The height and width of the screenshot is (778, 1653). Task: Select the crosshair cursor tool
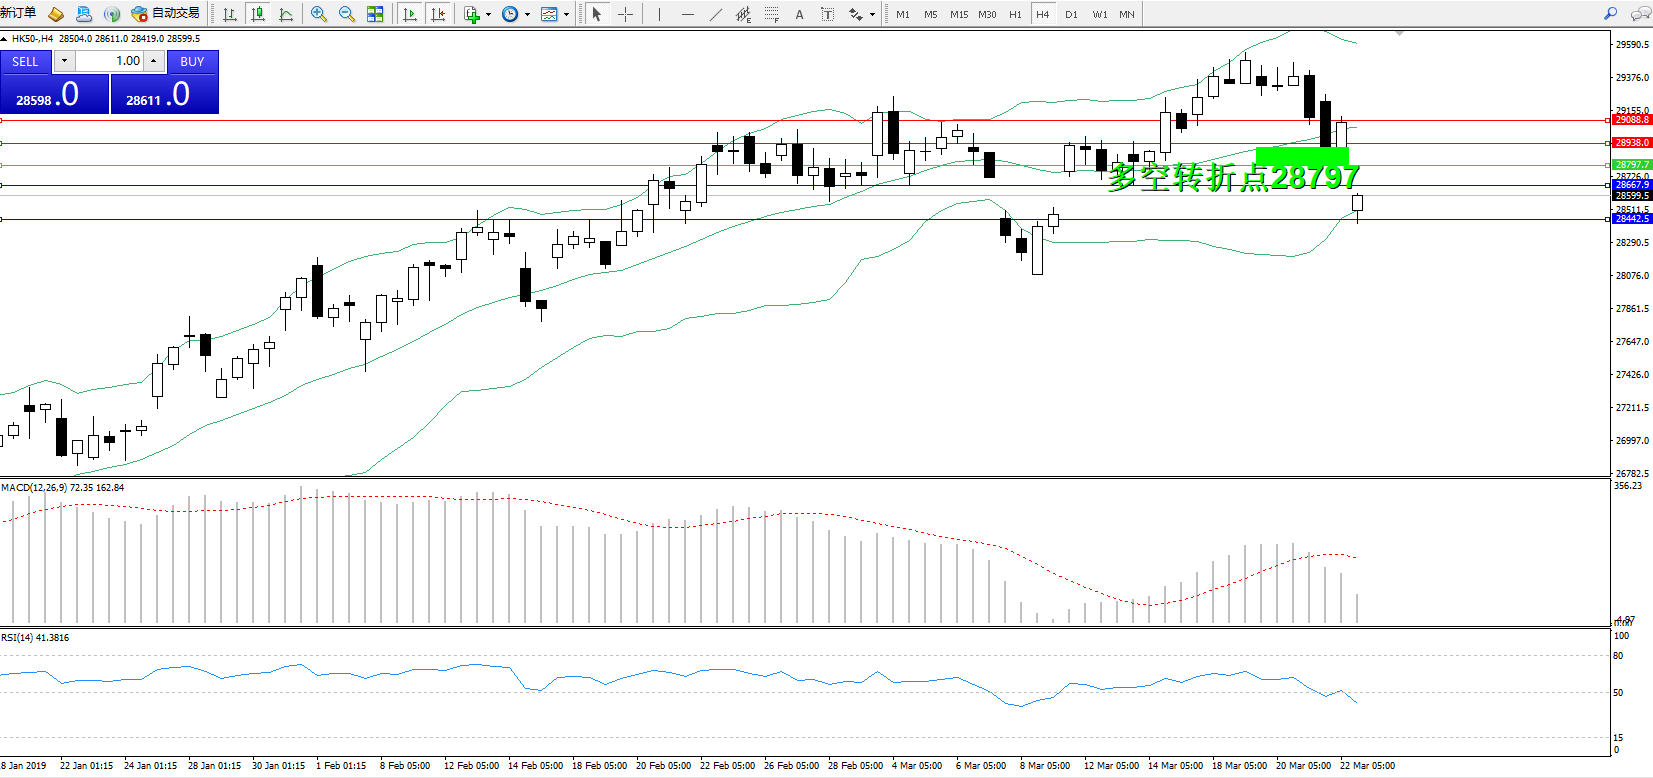pos(625,14)
